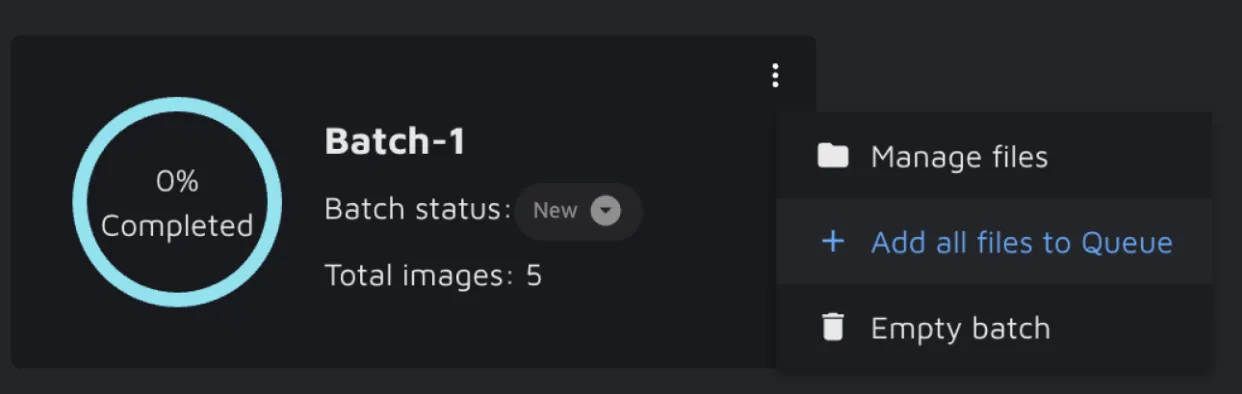Click the "0%" value inside the progress ring
Viewport: 1242px width, 394px height.
(177, 181)
